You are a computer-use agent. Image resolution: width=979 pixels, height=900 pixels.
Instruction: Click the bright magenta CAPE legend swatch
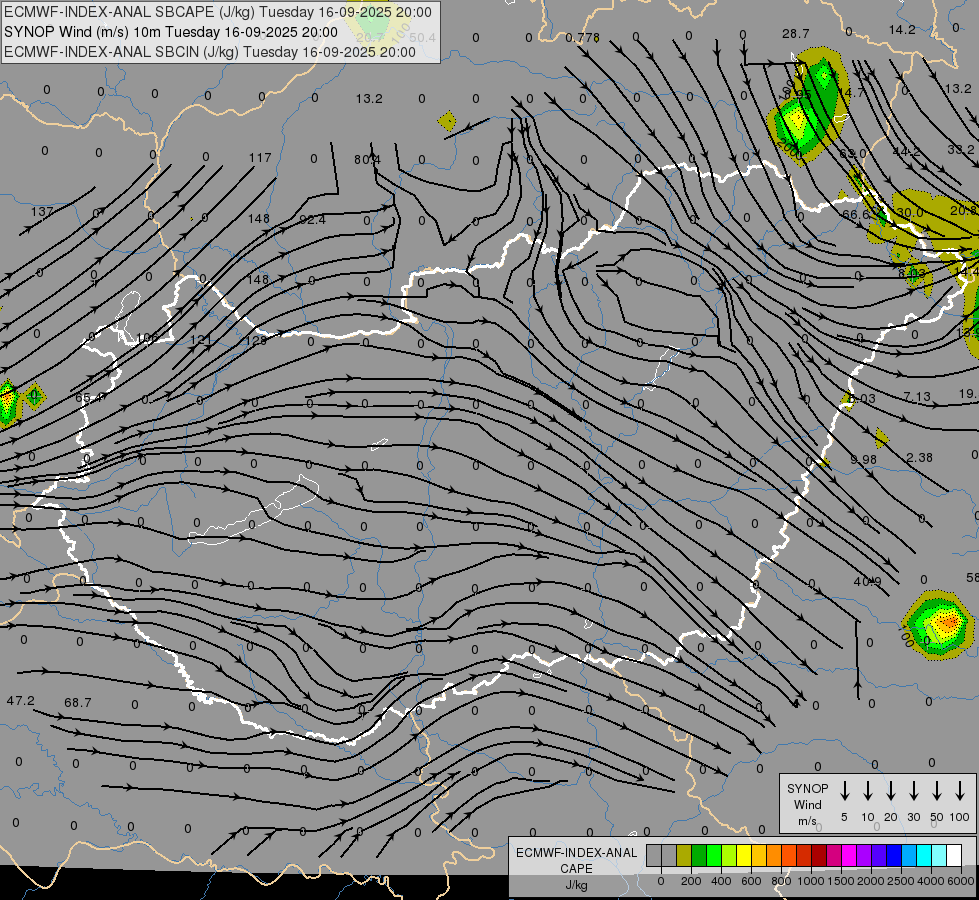[849, 855]
